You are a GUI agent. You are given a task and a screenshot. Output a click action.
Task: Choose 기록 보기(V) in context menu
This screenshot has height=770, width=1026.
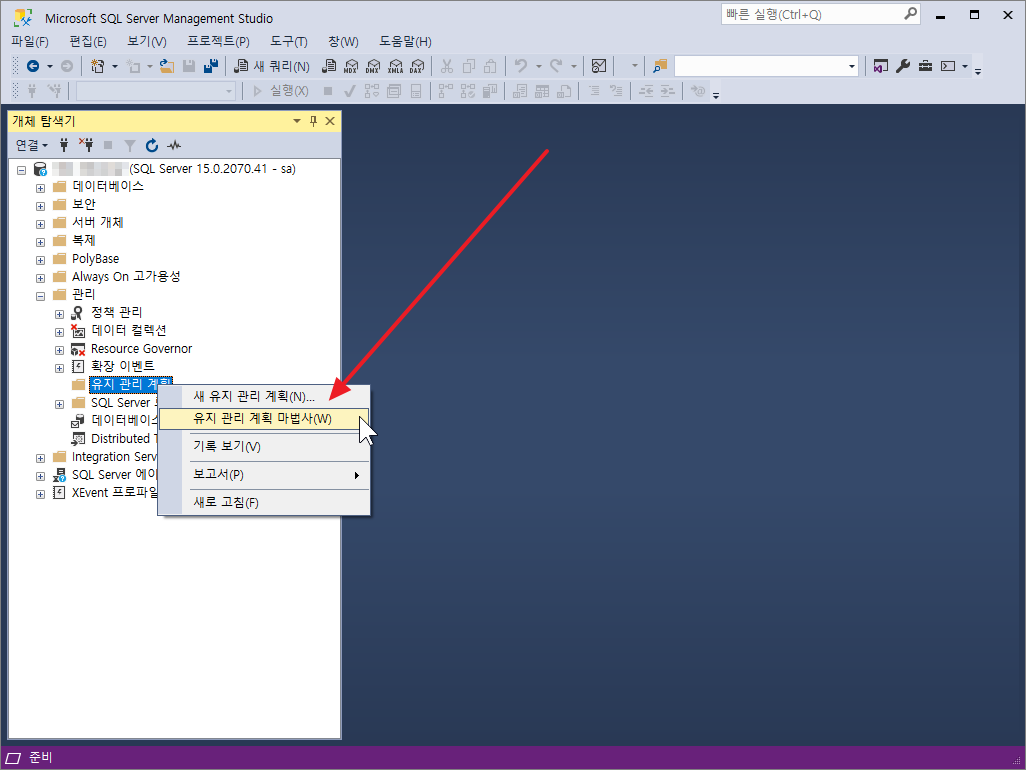tap(264, 447)
